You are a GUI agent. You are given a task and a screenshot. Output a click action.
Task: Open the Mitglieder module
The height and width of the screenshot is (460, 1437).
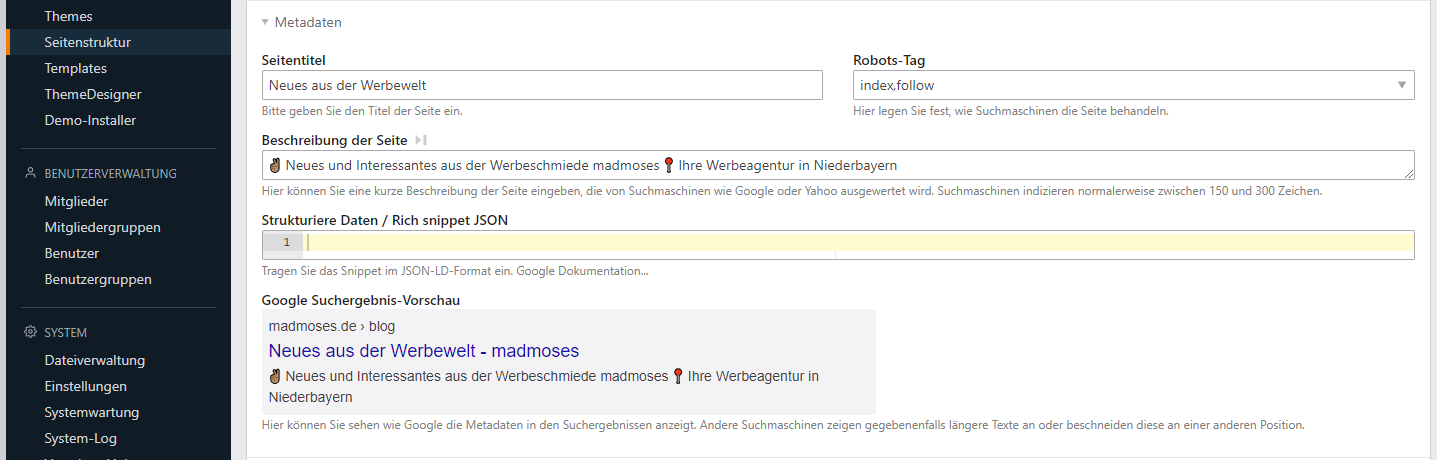[x=76, y=201]
